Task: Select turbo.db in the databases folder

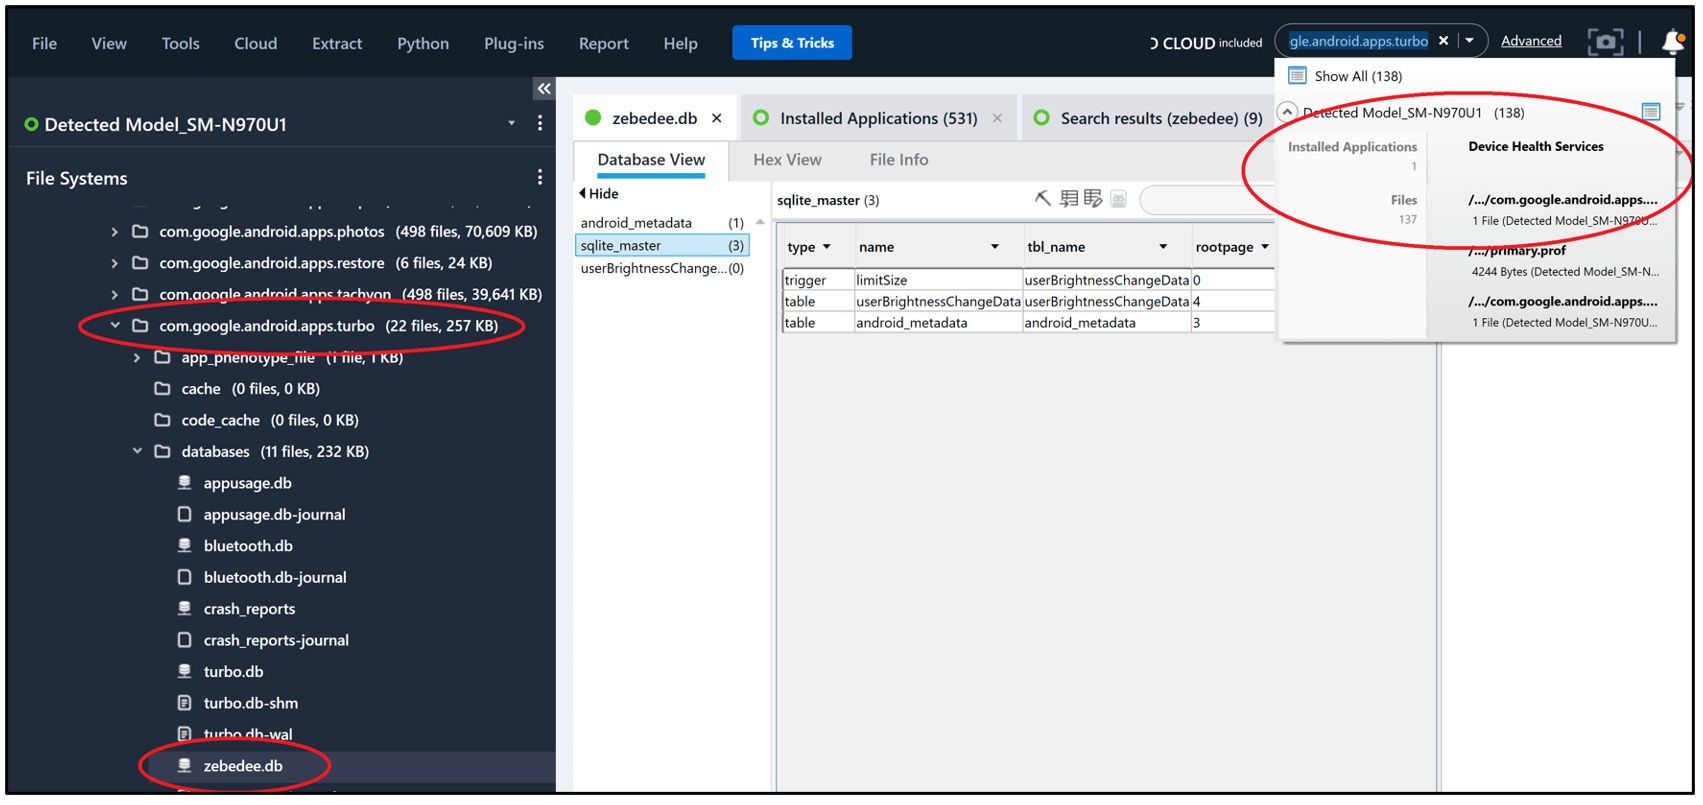Action: pos(233,672)
